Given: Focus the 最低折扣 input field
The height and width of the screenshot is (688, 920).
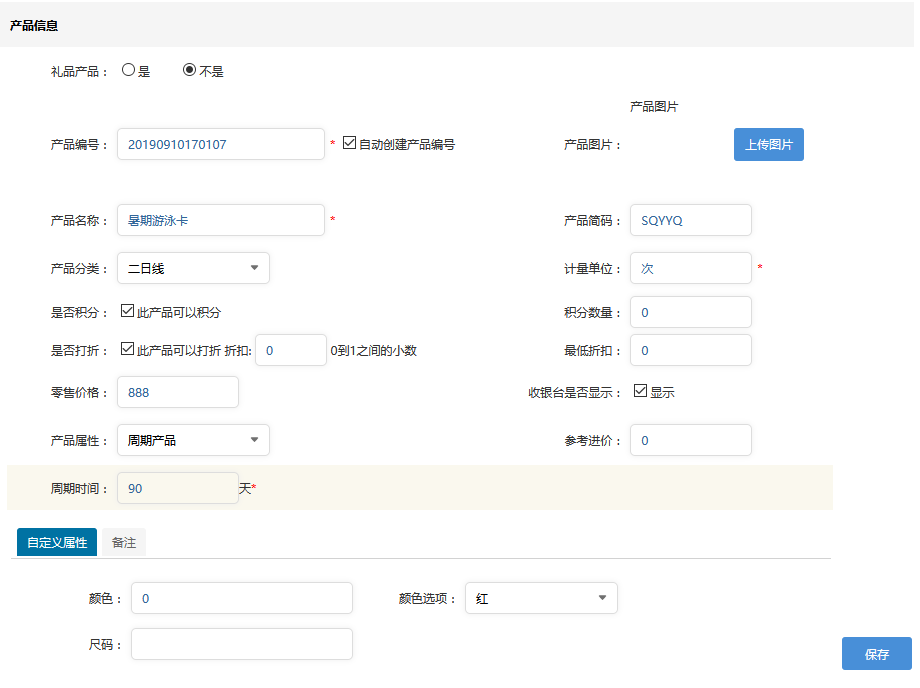Looking at the screenshot, I should coord(690,350).
